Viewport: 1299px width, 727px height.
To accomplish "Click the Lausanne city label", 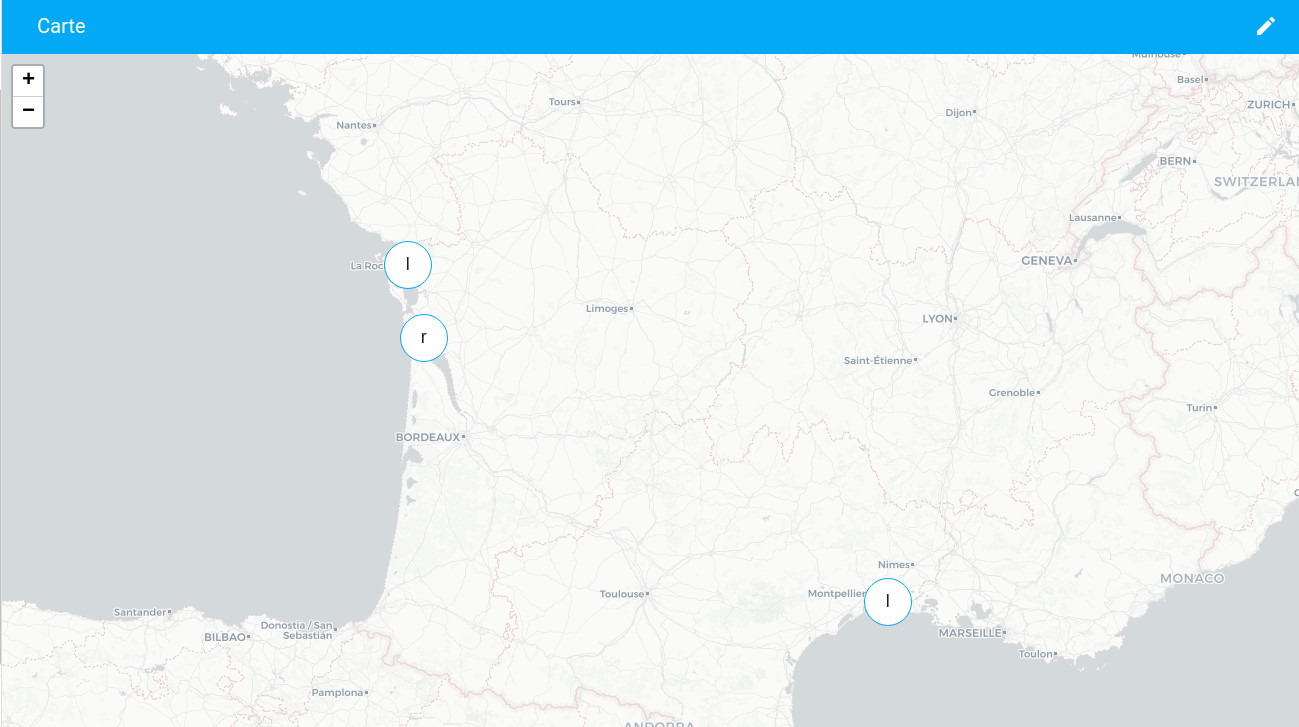I will (x=1092, y=217).
